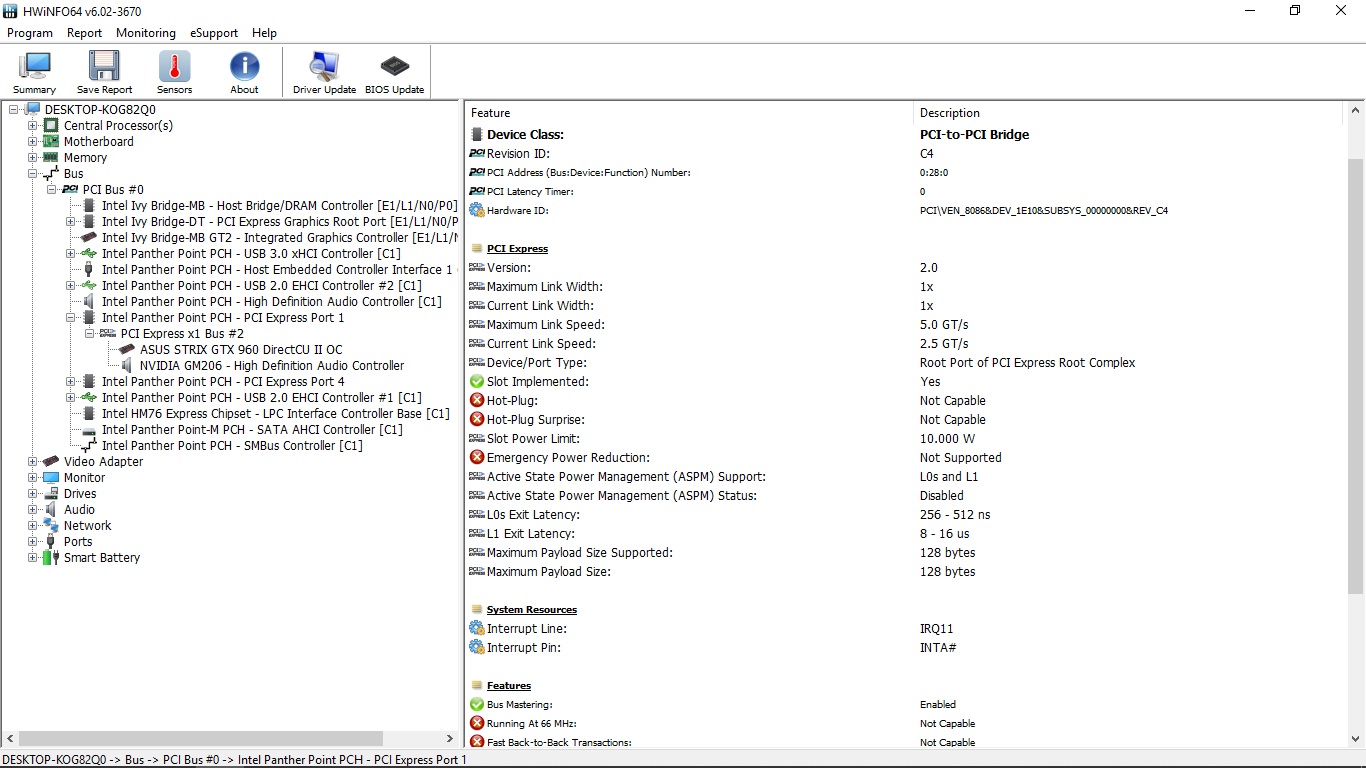
Task: Open the Summary toolbar icon
Action: point(34,66)
